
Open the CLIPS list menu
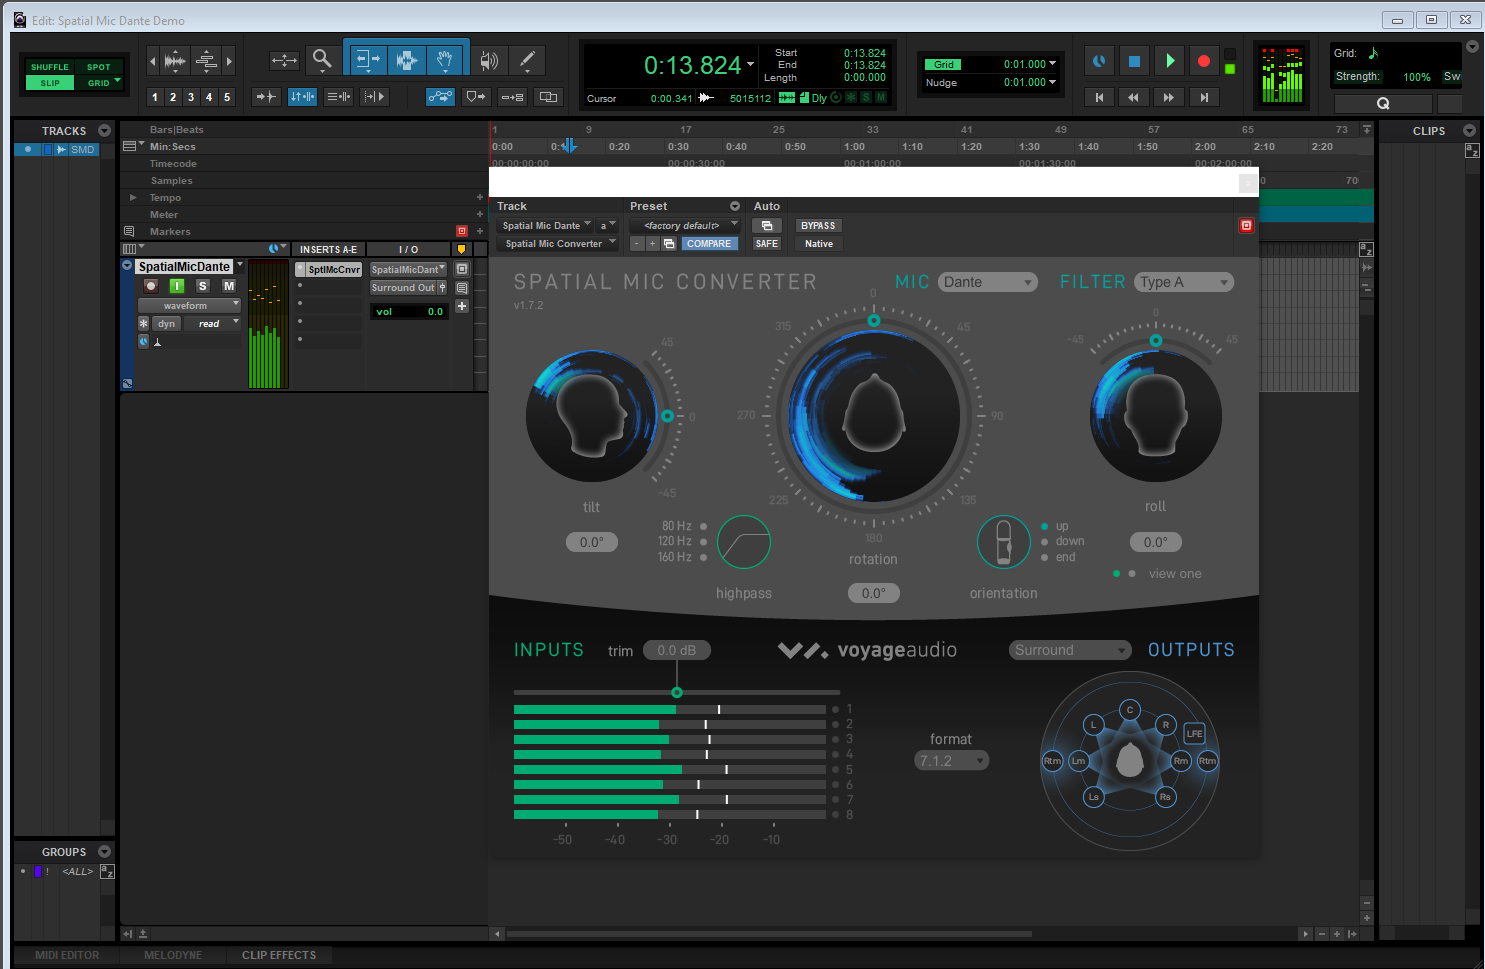pyautogui.click(x=1469, y=131)
